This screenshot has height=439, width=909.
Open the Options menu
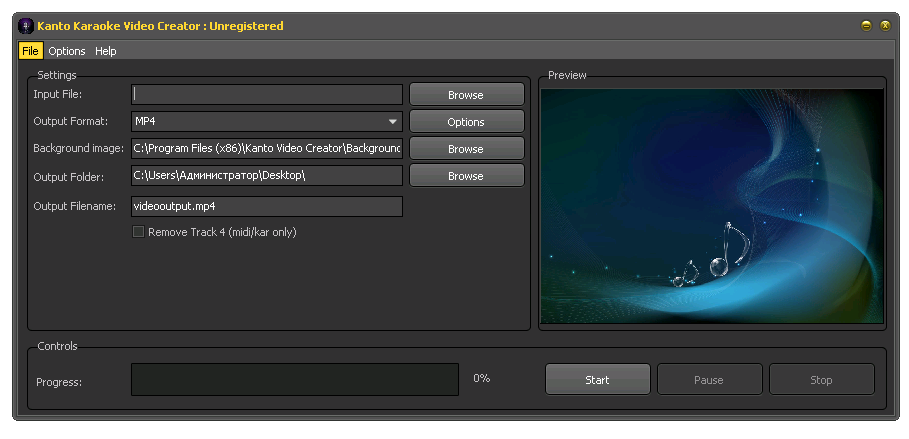(x=67, y=51)
